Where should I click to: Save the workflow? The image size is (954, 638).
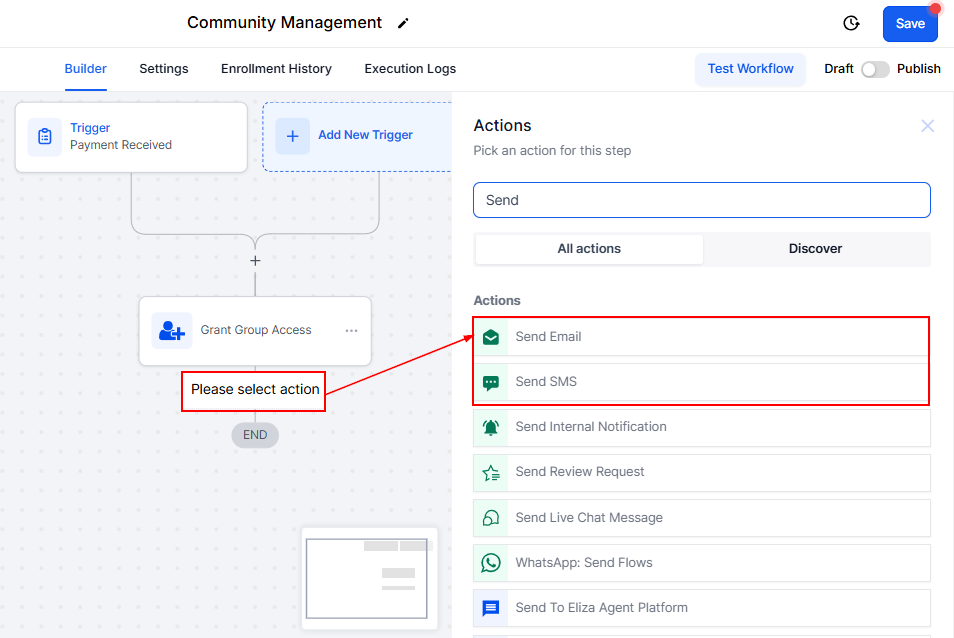910,24
